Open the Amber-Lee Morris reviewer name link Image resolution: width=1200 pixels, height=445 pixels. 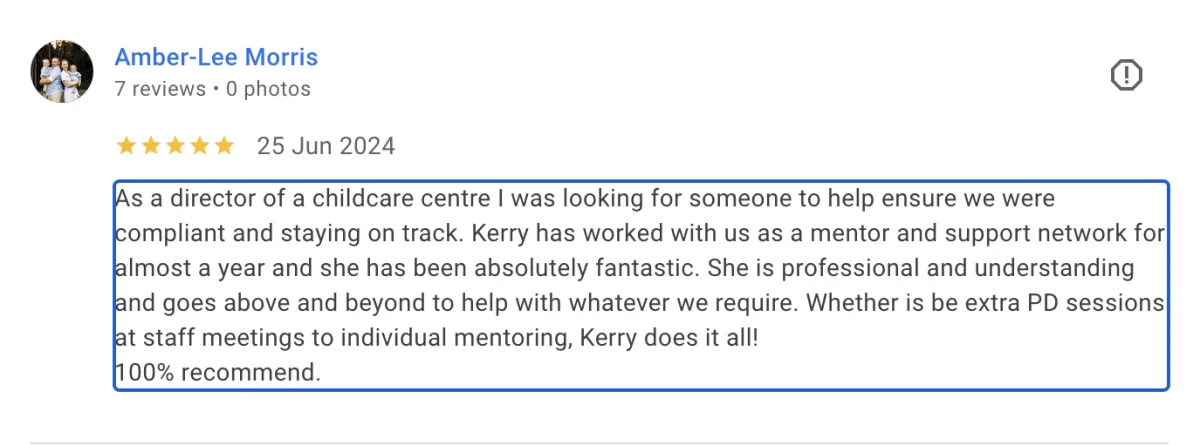pos(216,57)
